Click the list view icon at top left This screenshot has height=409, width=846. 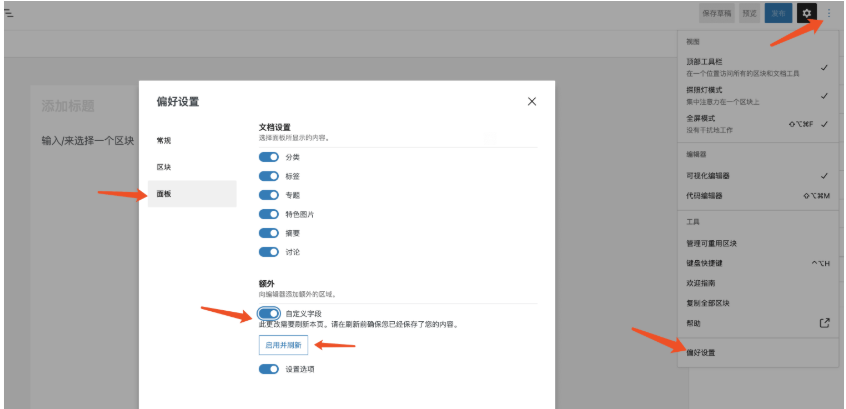click(8, 13)
